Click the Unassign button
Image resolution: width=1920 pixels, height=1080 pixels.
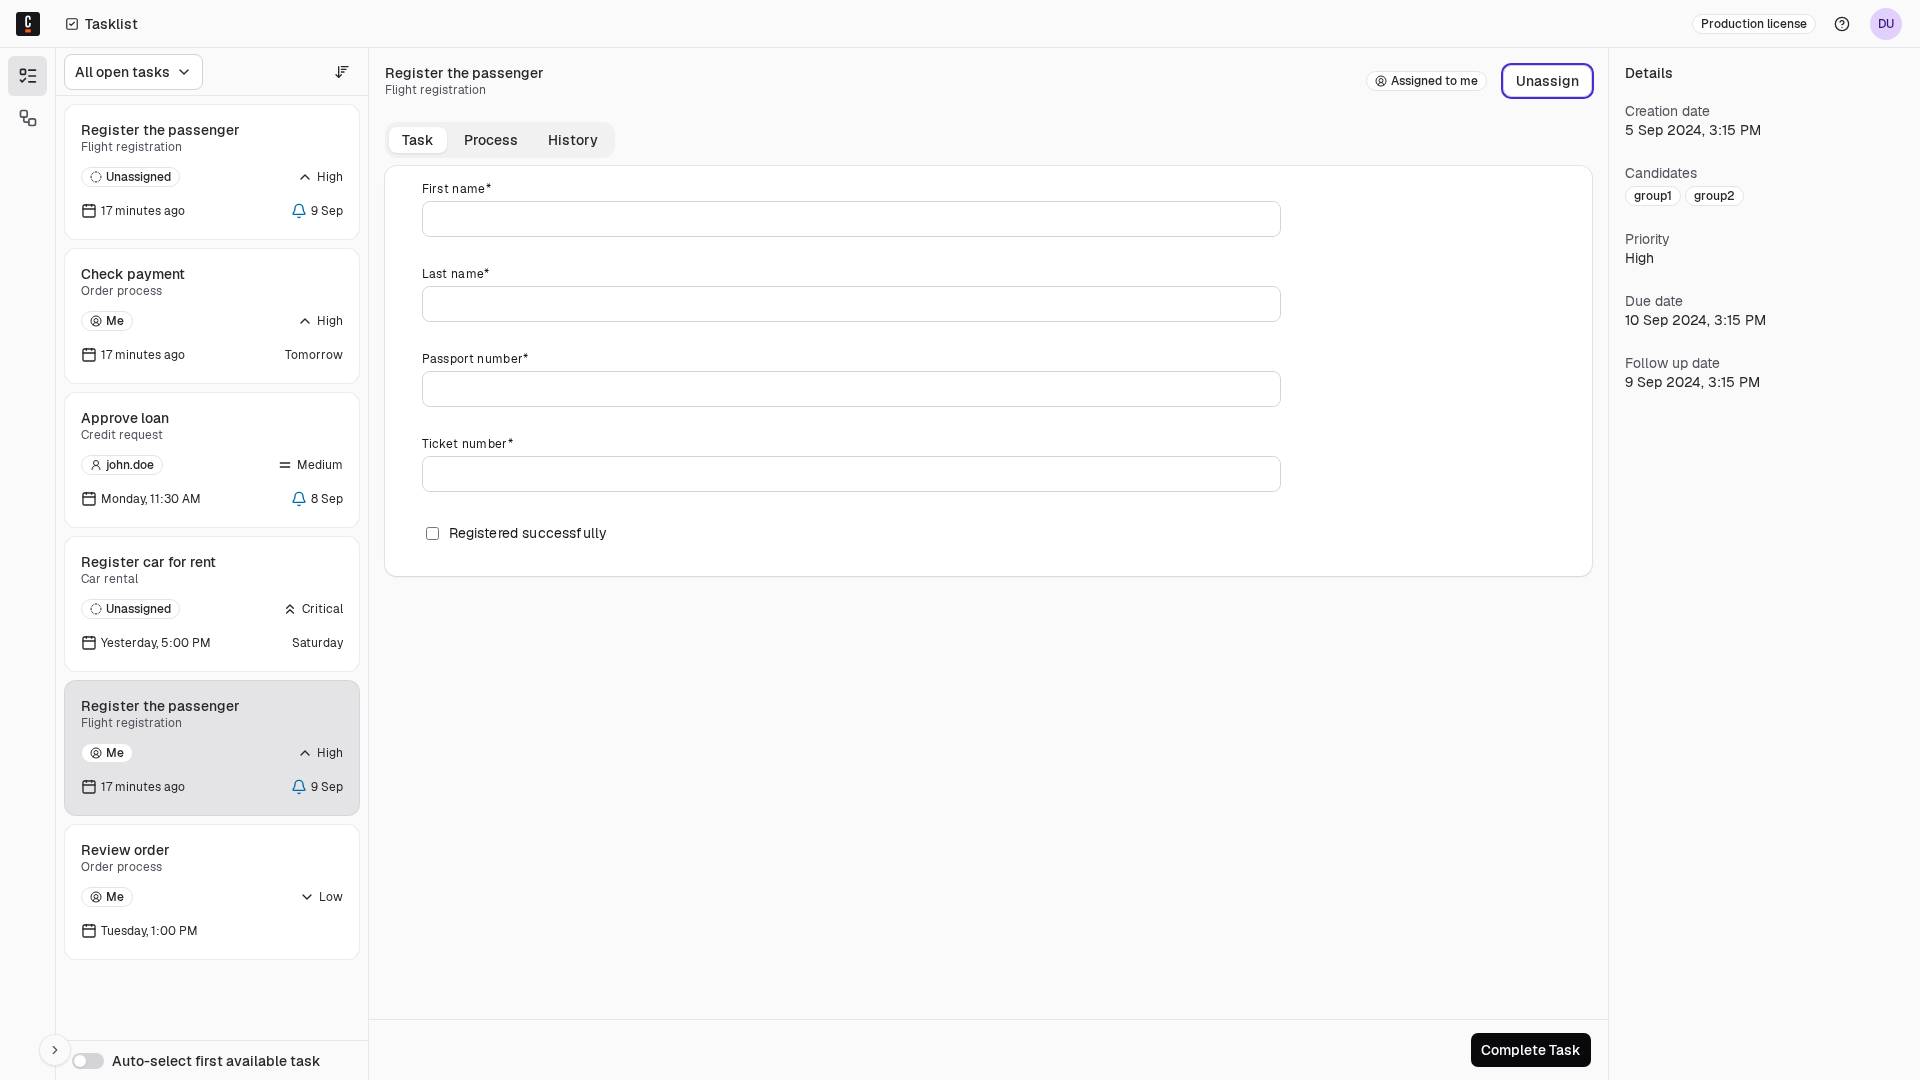1547,81
